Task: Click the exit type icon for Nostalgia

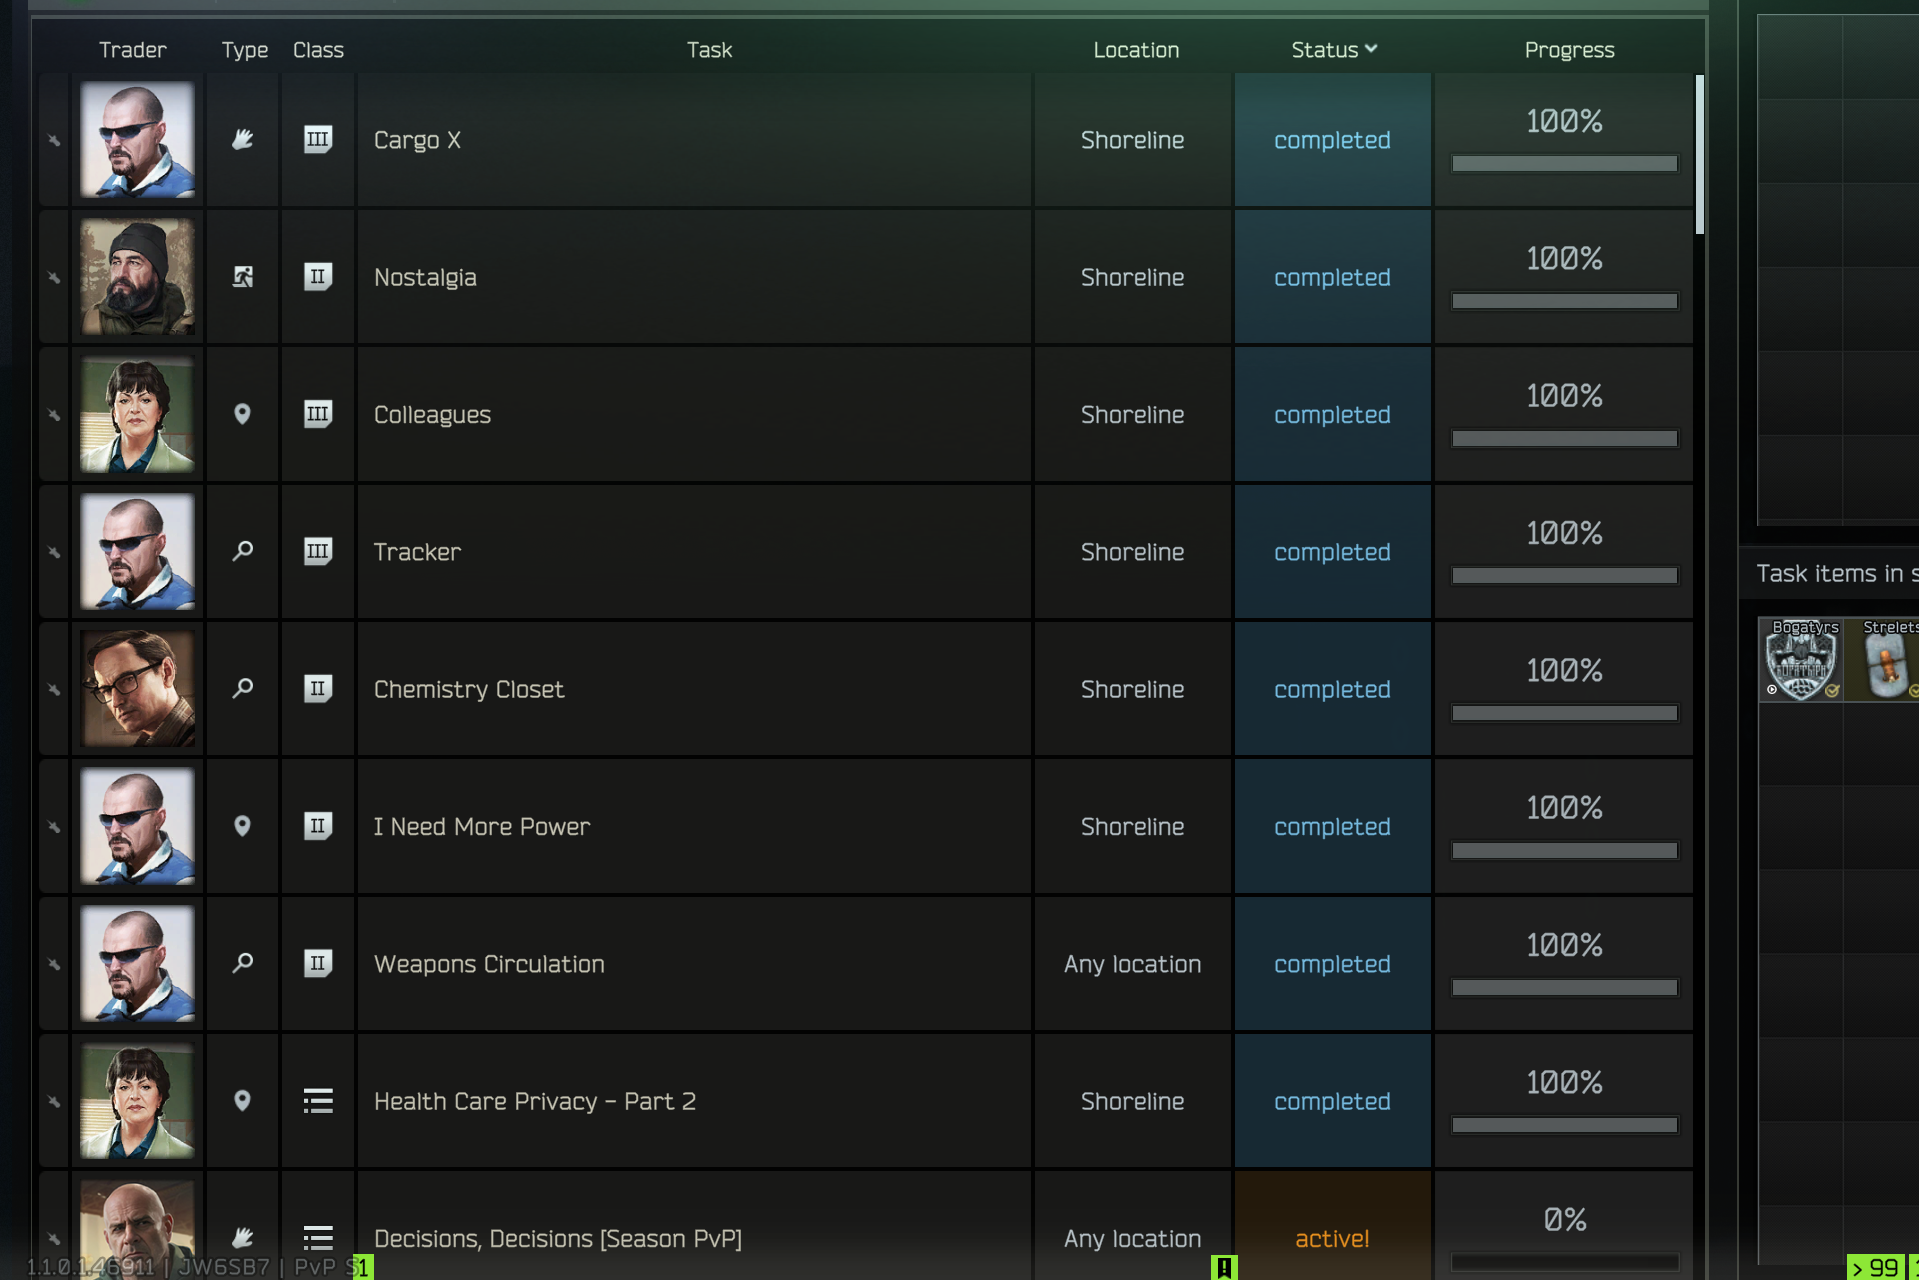Action: [x=242, y=277]
